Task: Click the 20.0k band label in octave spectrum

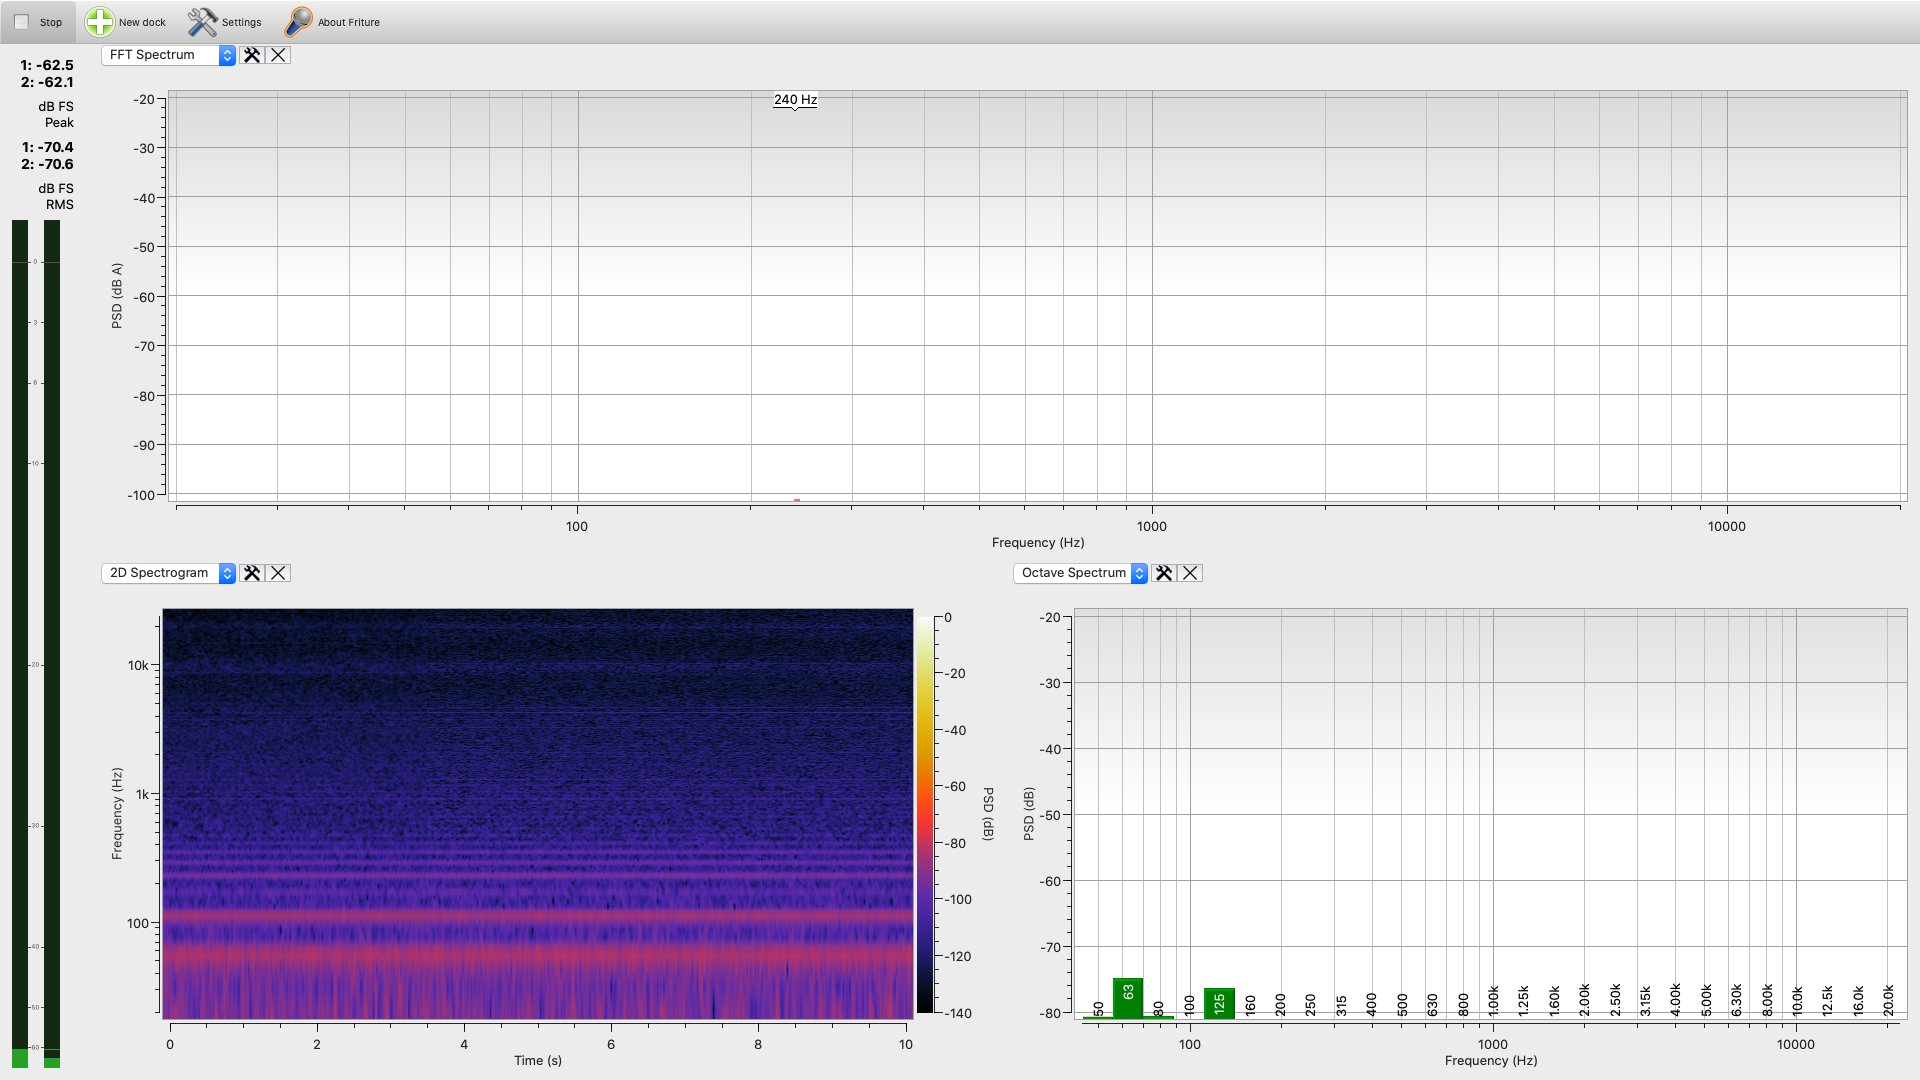Action: [1888, 1000]
